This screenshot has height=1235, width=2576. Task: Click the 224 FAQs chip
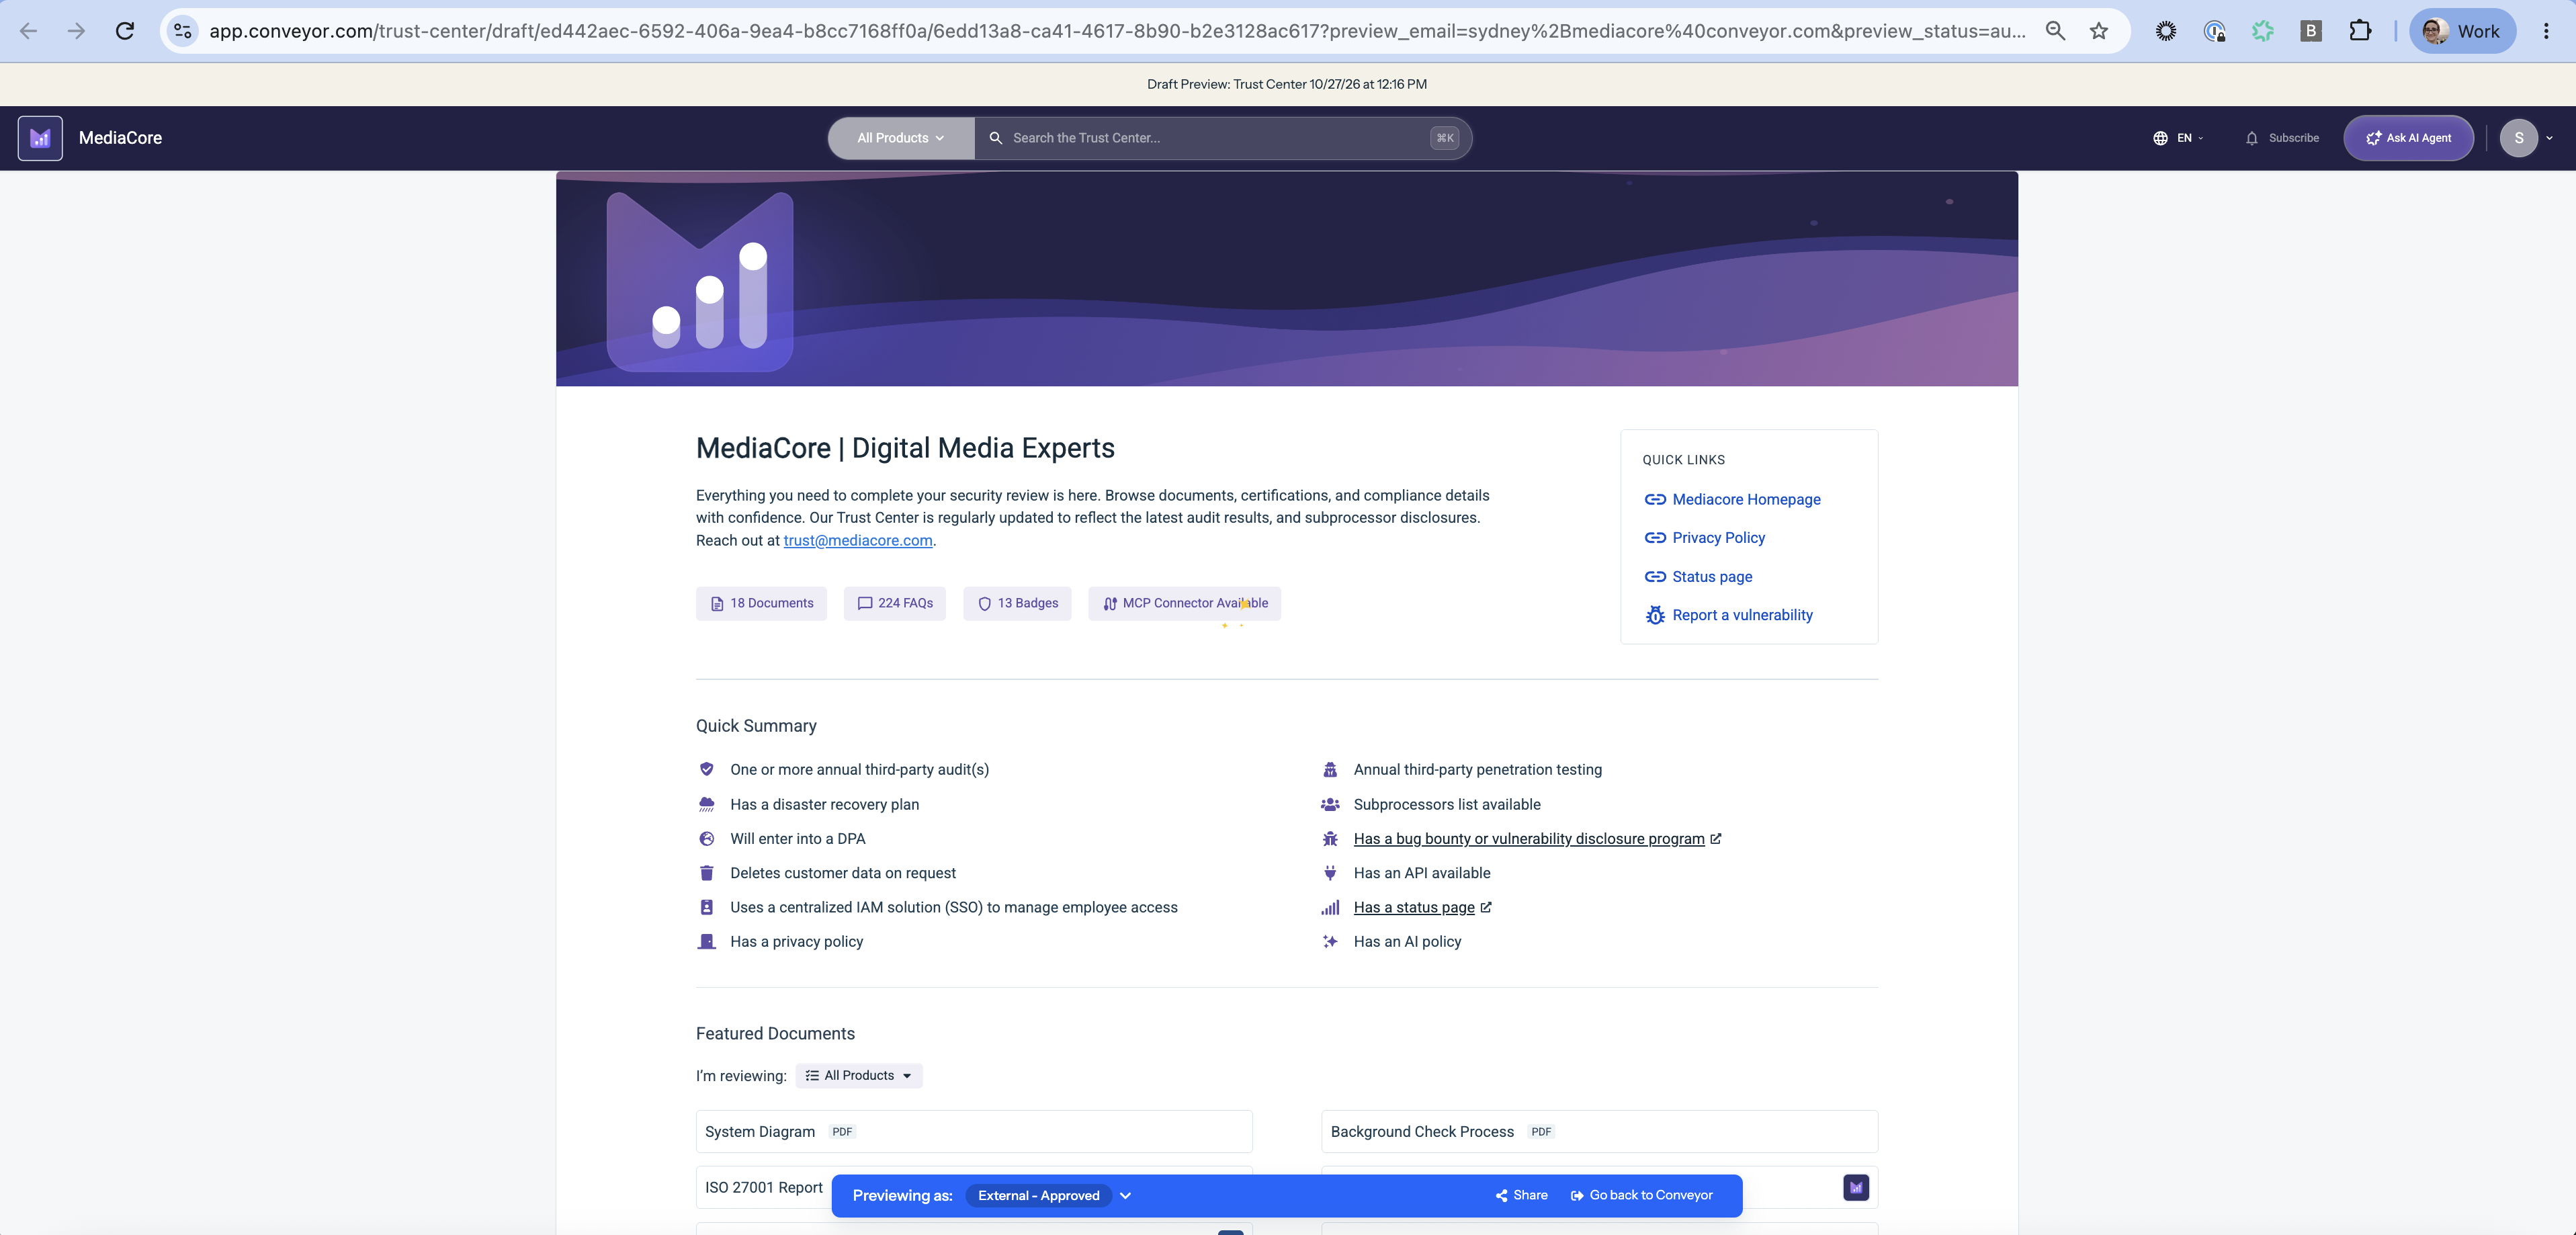[895, 603]
